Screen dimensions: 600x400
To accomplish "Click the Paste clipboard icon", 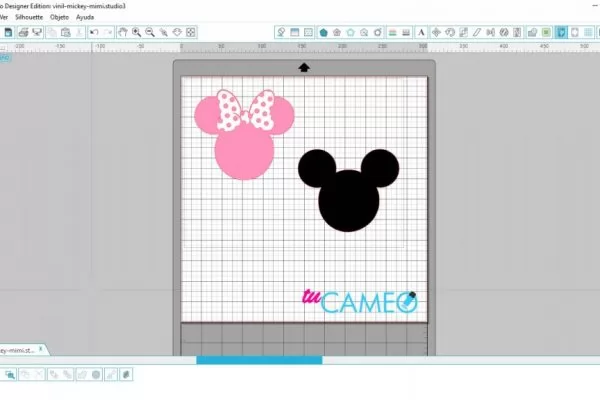I will click(x=65, y=32).
